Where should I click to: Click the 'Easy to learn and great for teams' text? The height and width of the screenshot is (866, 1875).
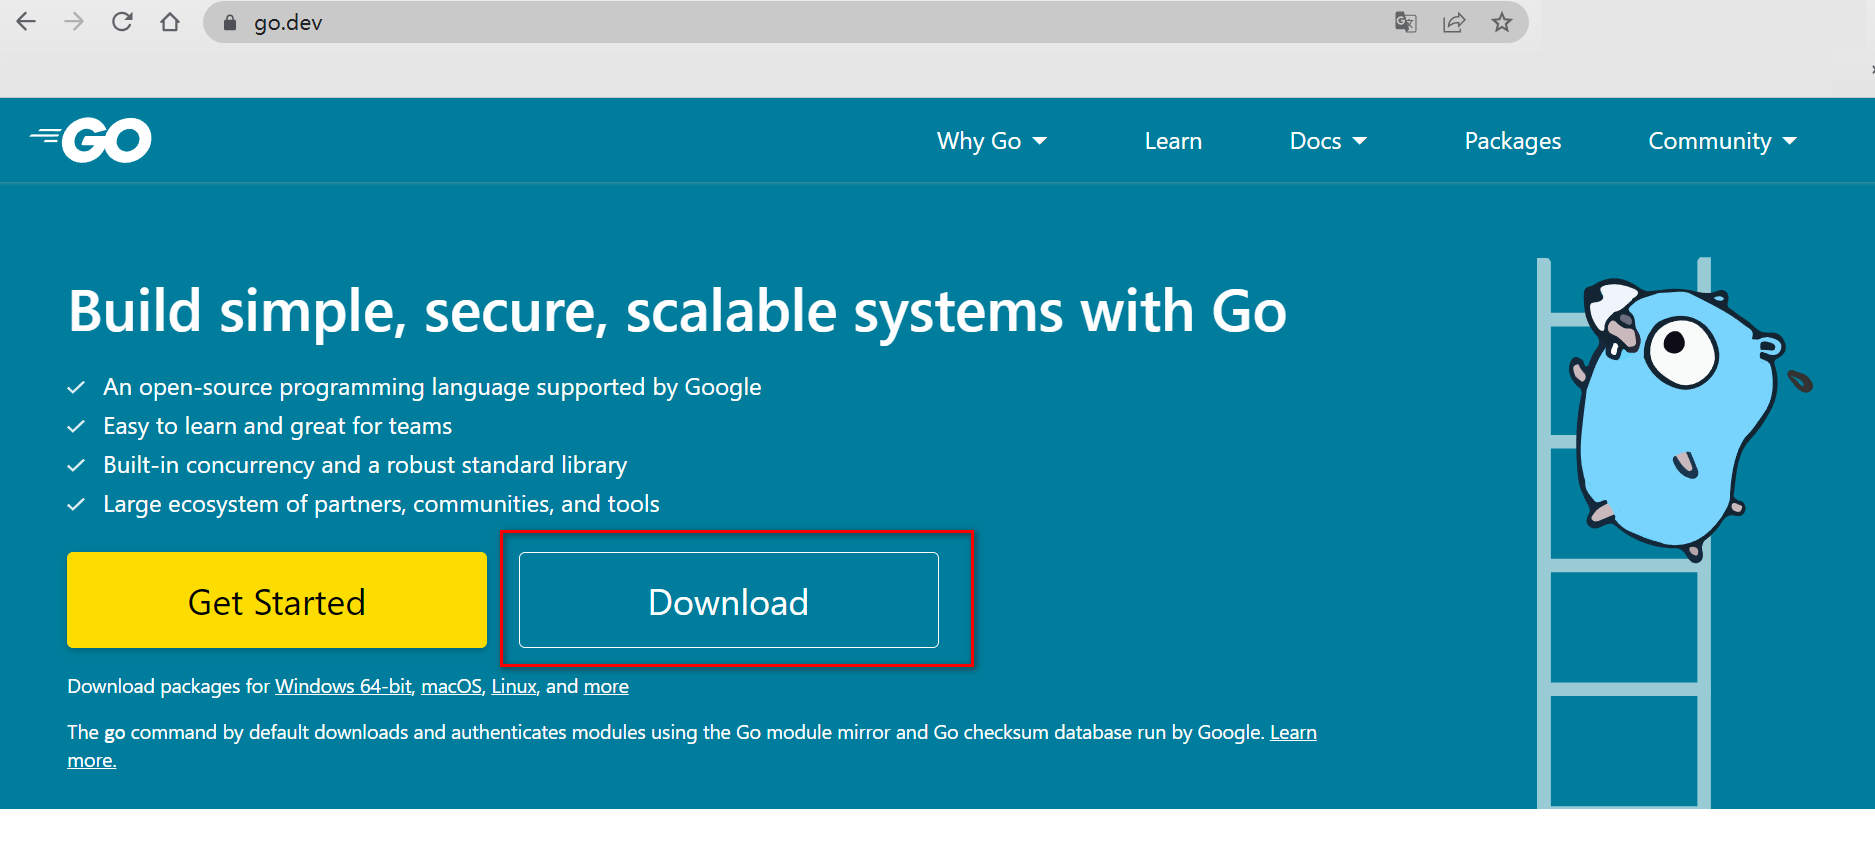(x=278, y=426)
